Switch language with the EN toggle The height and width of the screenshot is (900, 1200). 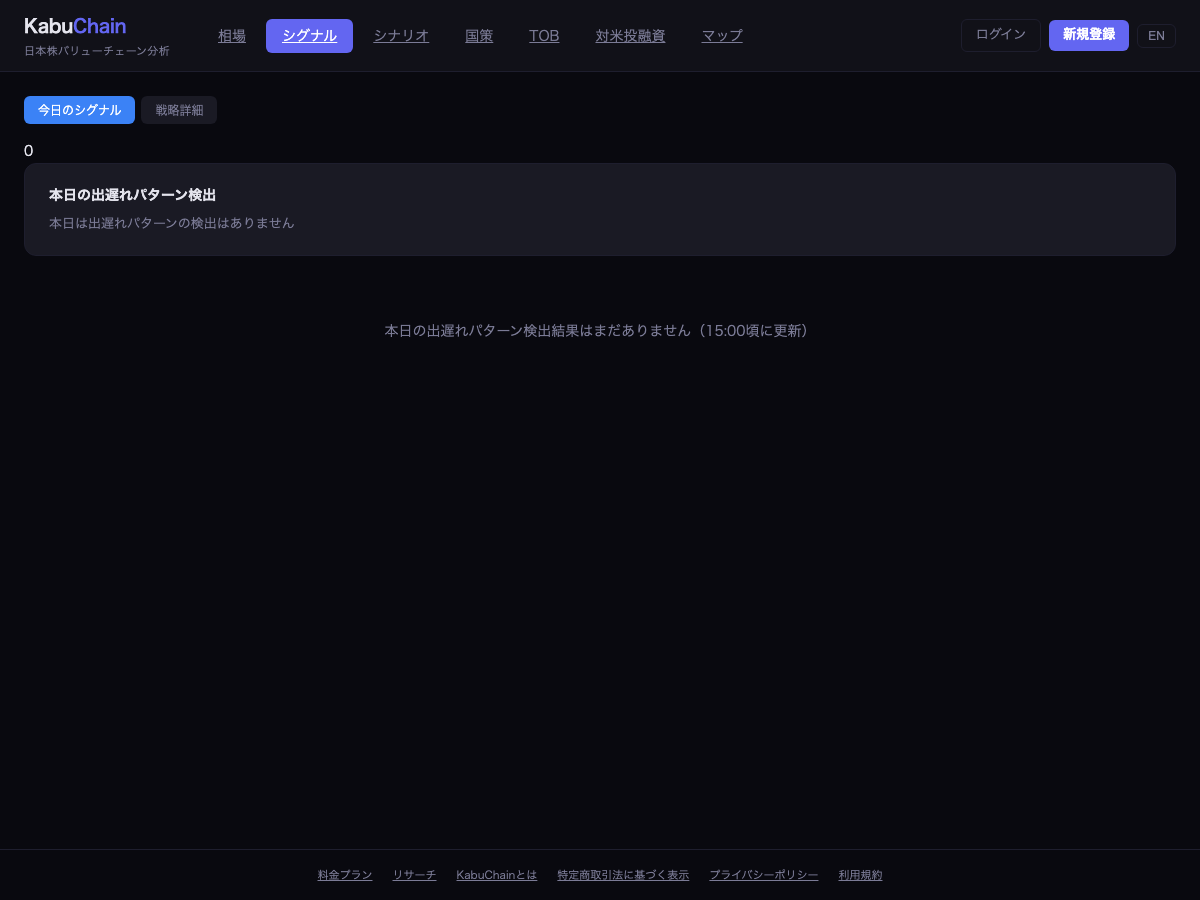click(1156, 36)
